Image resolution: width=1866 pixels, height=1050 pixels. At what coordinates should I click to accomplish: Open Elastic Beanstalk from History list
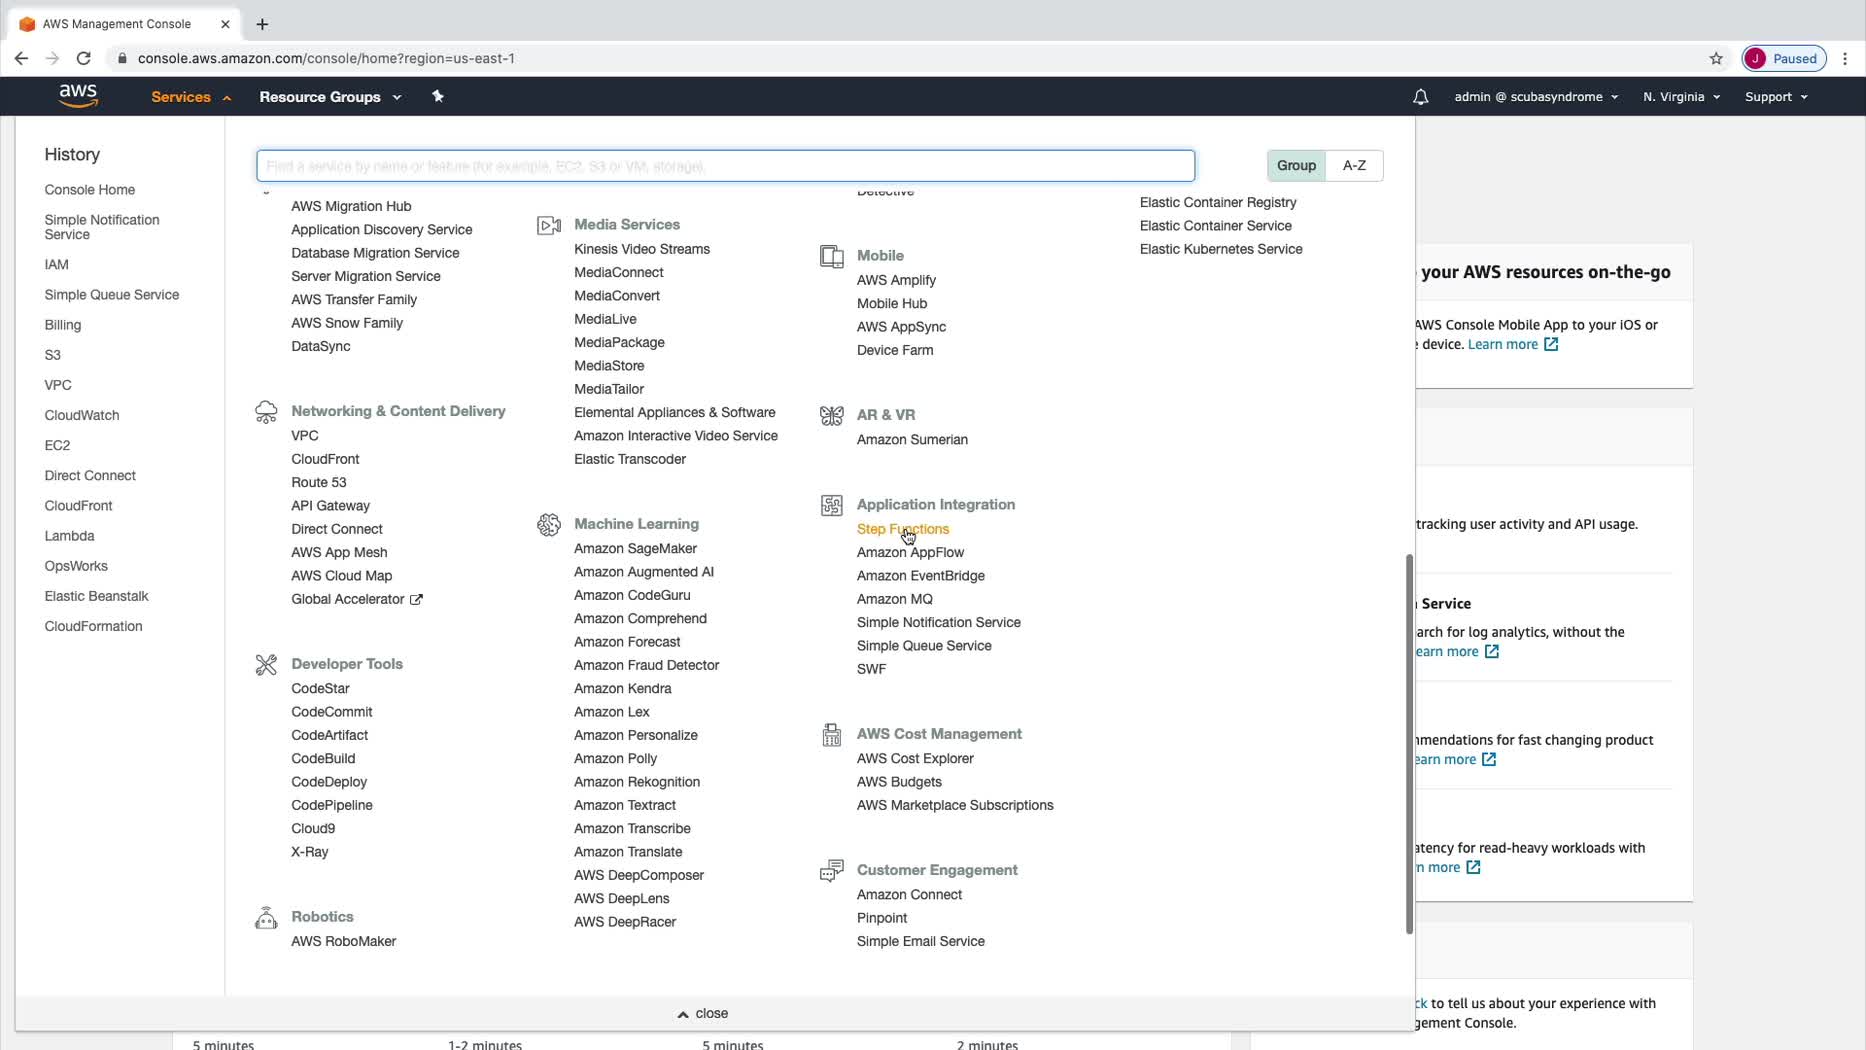click(x=97, y=596)
